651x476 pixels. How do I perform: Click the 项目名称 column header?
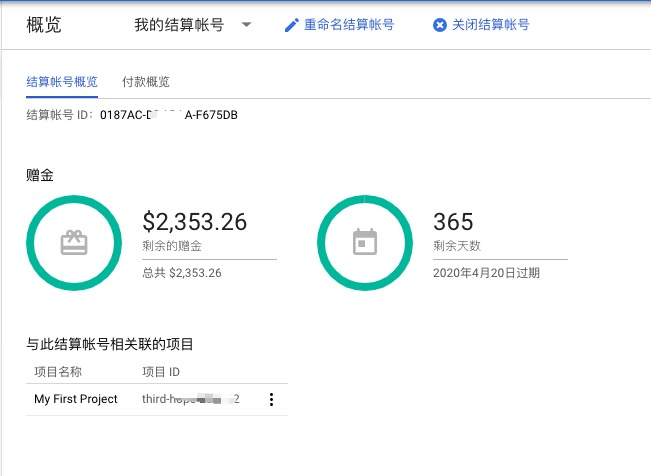tap(61, 372)
